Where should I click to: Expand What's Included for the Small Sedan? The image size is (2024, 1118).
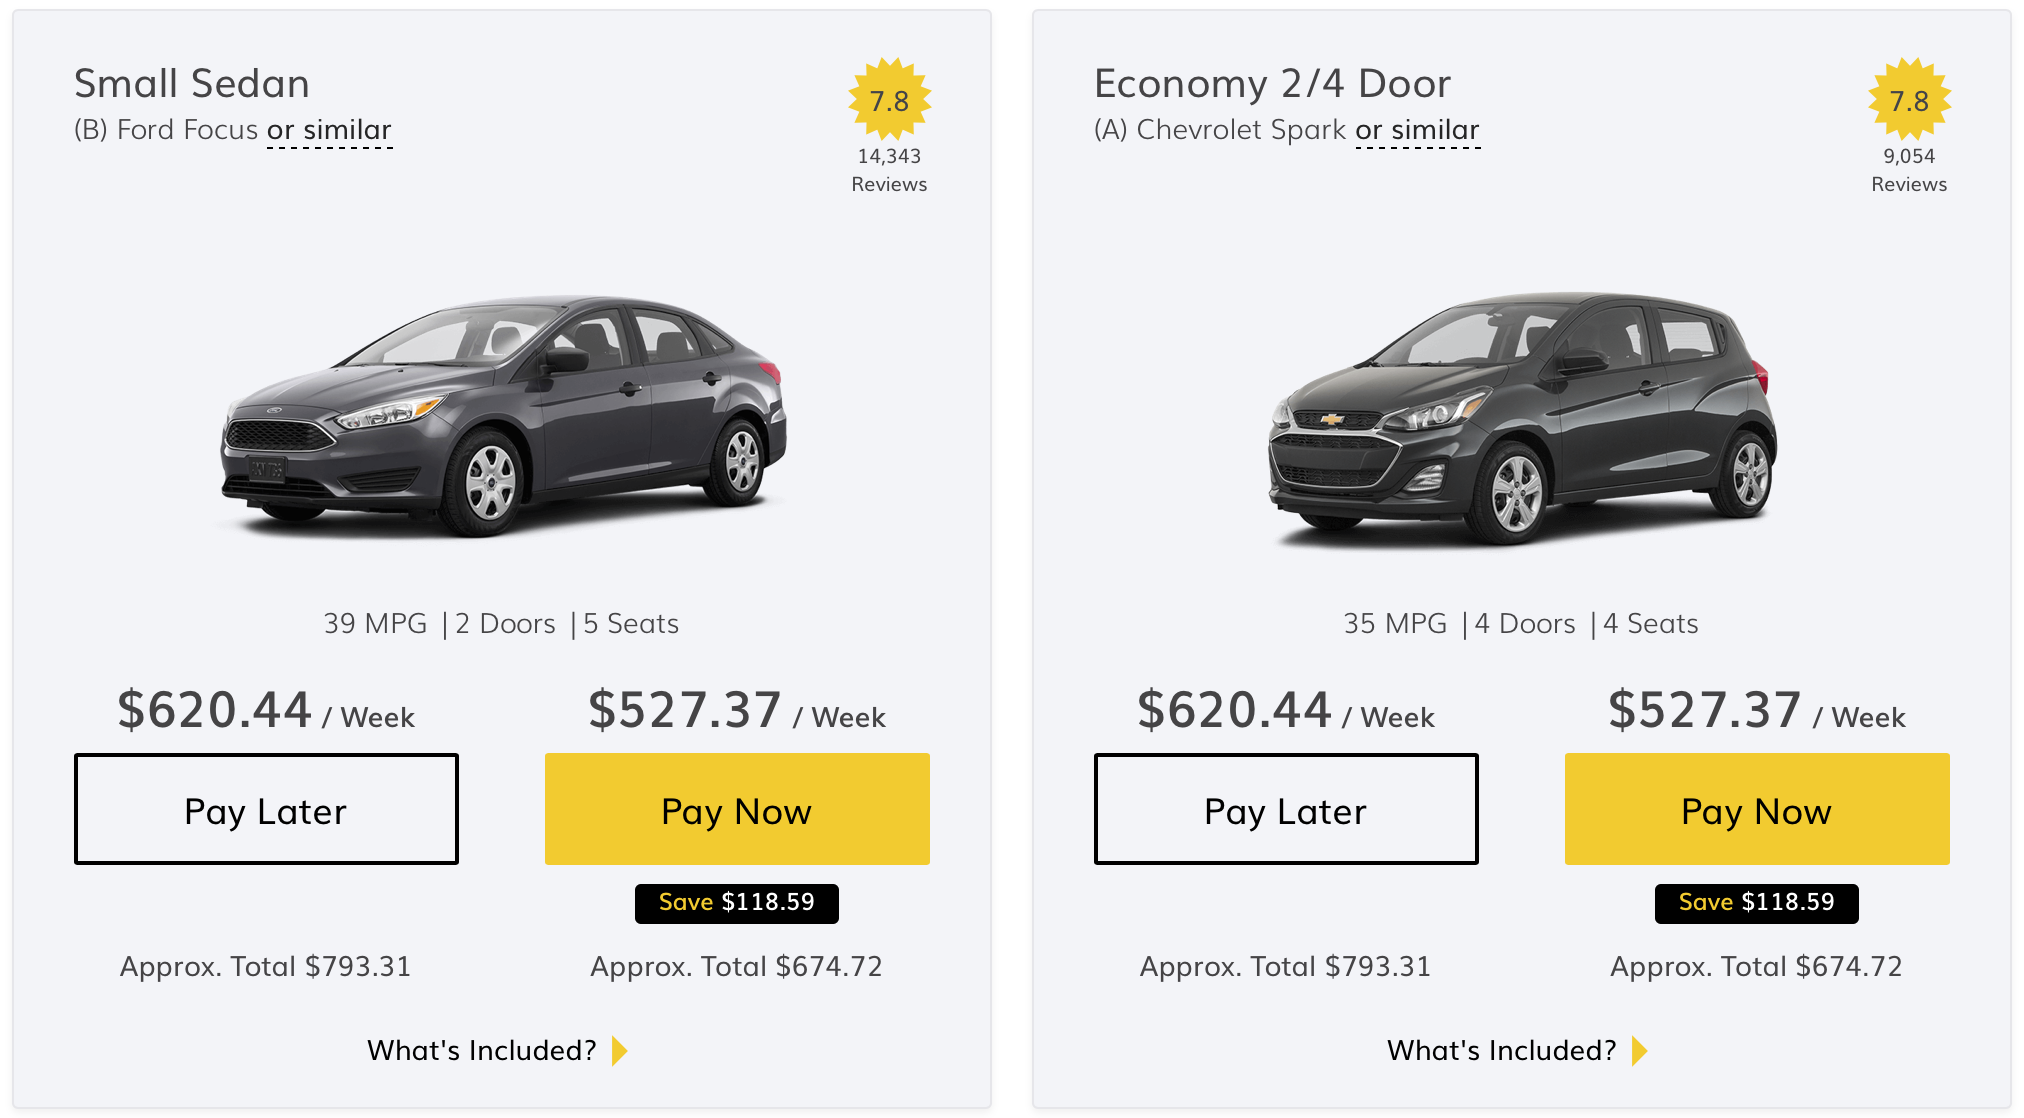click(x=480, y=1050)
